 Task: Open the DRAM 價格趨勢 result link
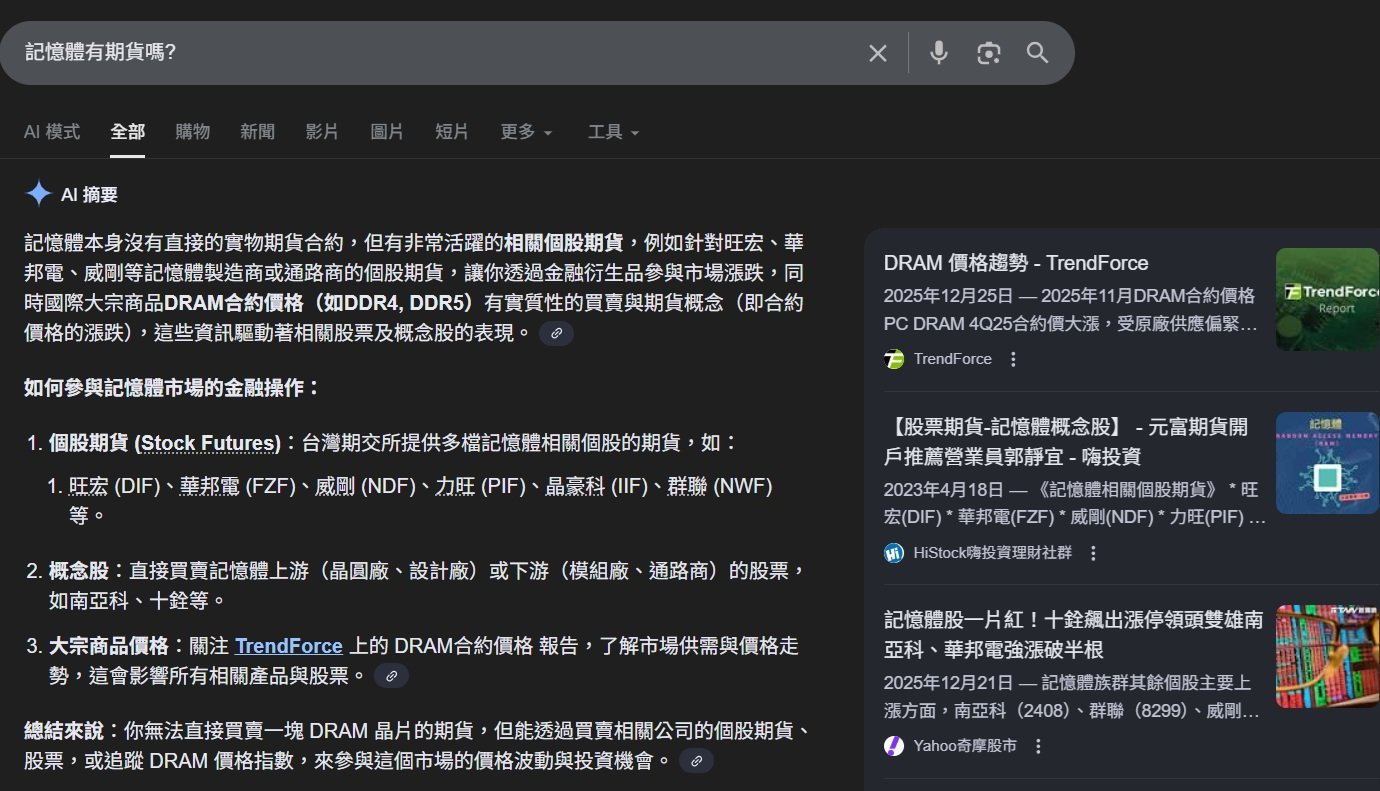point(1016,263)
